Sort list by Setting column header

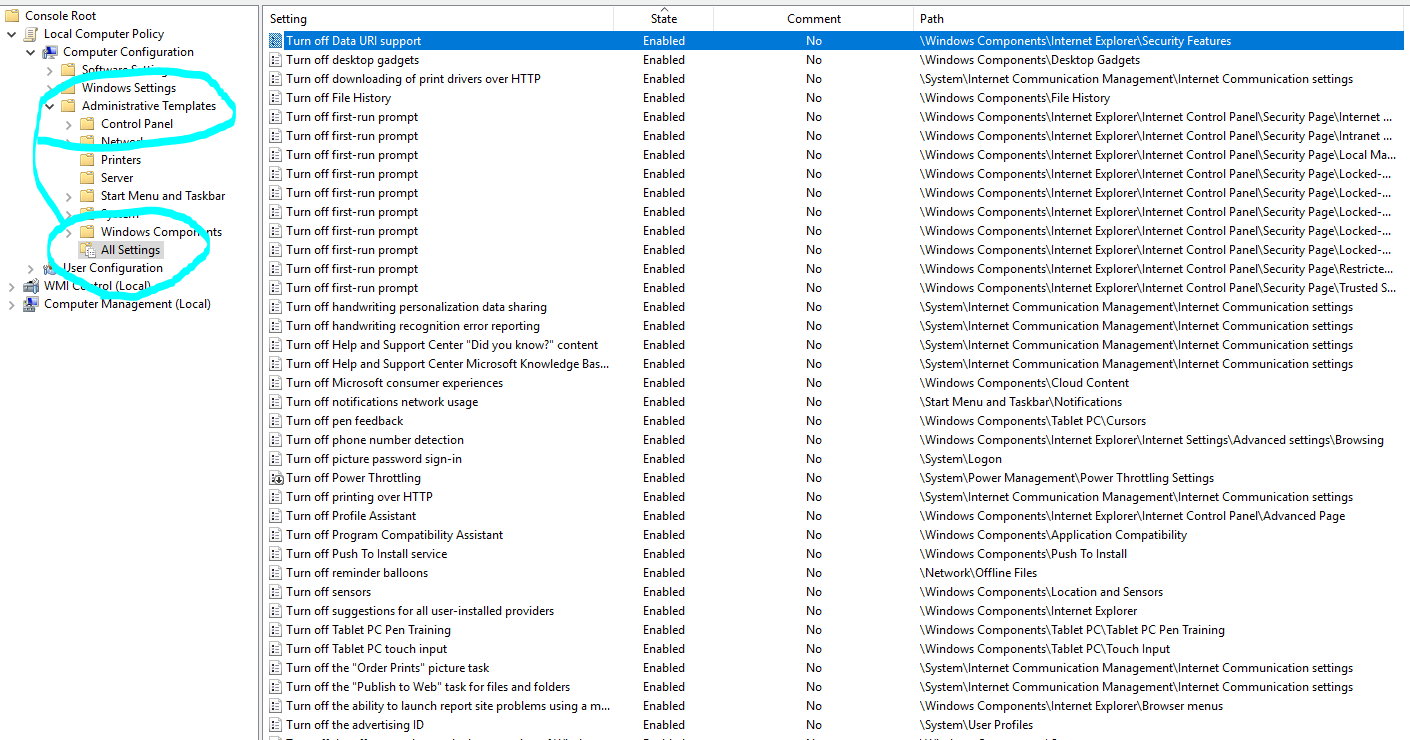coord(440,18)
